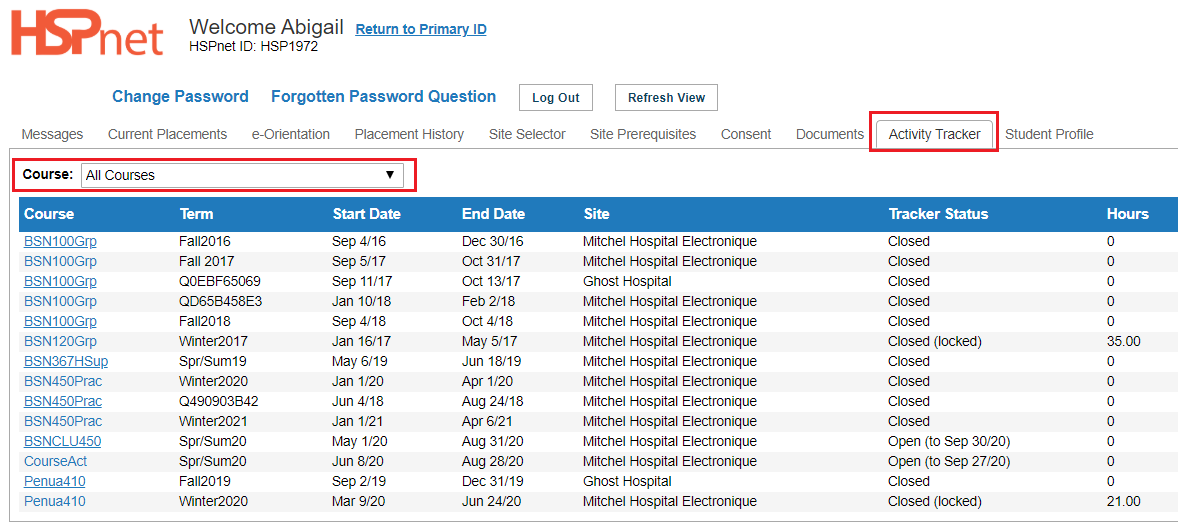Image resolution: width=1178 pixels, height=522 pixels.
Task: Open the BSN367HSup course link
Action: [x=66, y=361]
